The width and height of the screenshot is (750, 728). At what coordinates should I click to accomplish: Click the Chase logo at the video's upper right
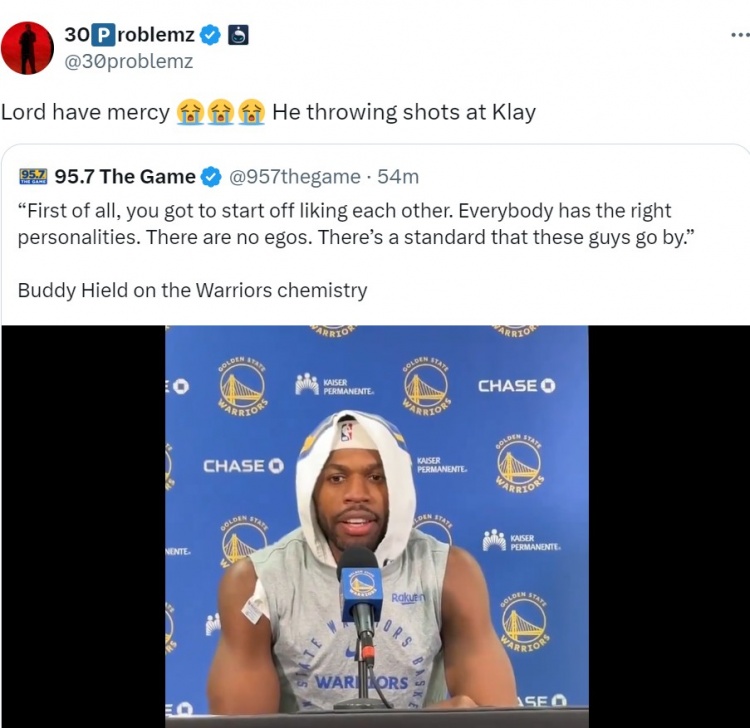point(517,386)
